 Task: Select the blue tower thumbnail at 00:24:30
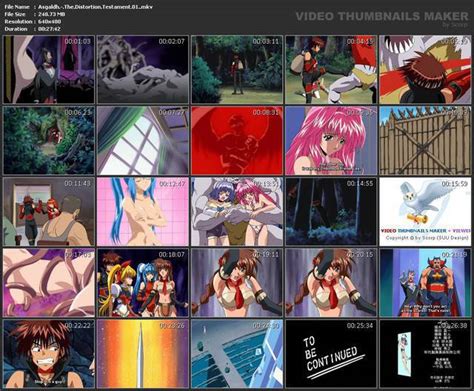tap(237, 354)
